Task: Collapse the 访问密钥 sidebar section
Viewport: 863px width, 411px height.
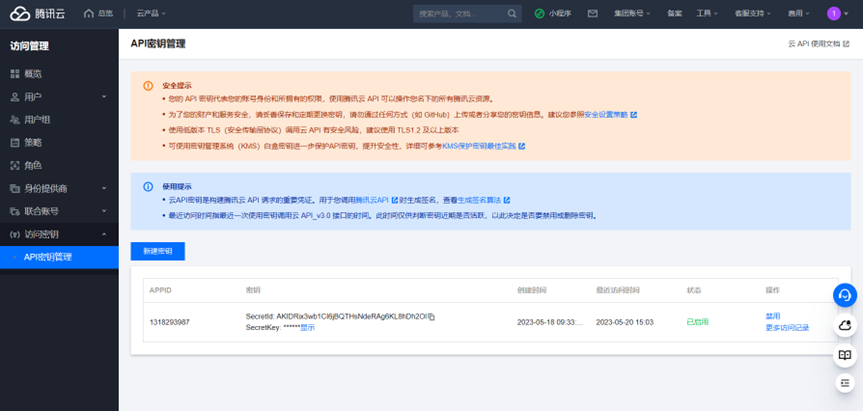Action: (x=59, y=234)
